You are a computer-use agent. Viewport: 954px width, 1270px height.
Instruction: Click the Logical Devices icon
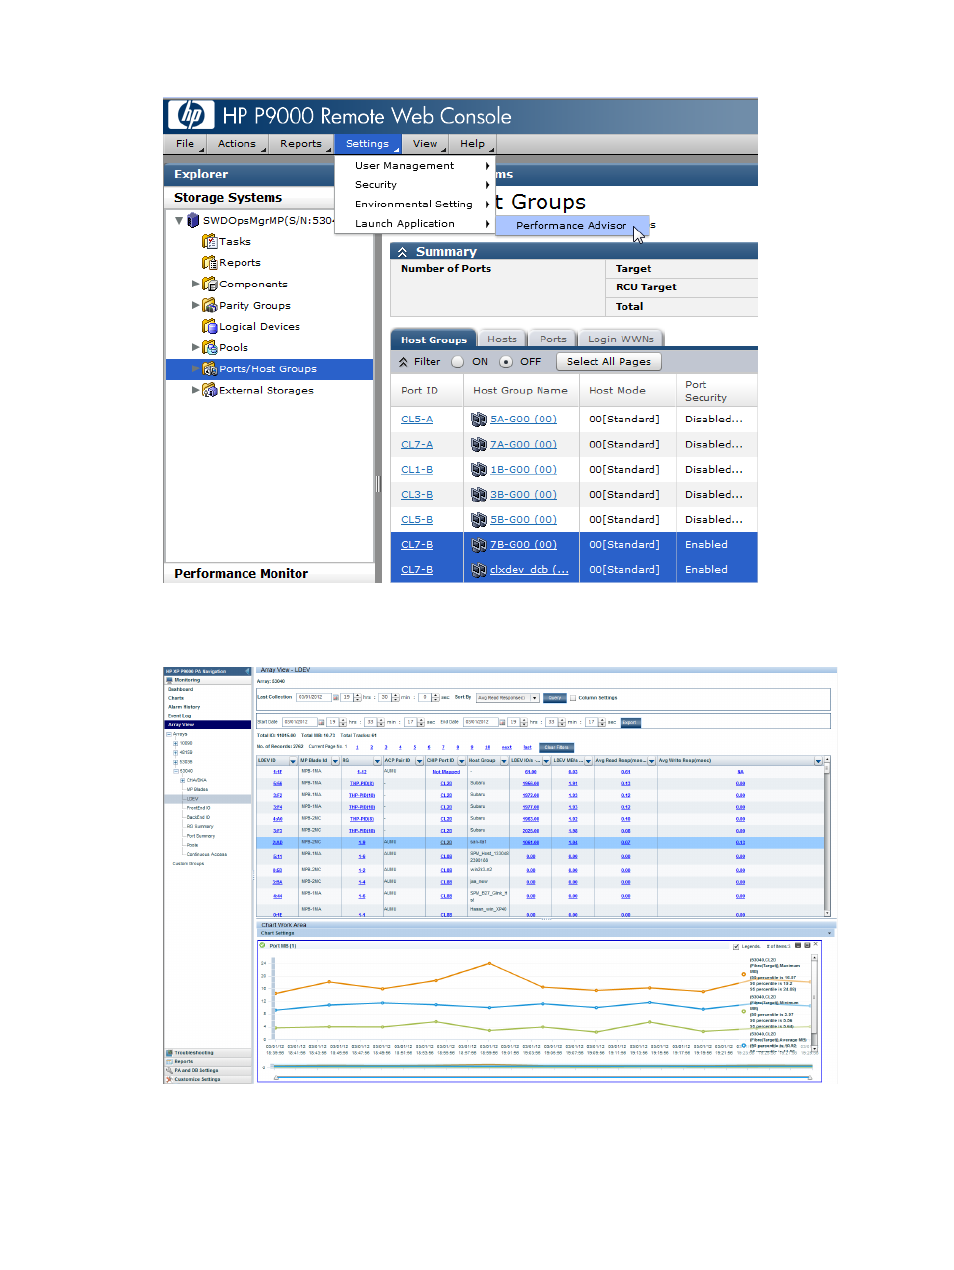(x=209, y=326)
